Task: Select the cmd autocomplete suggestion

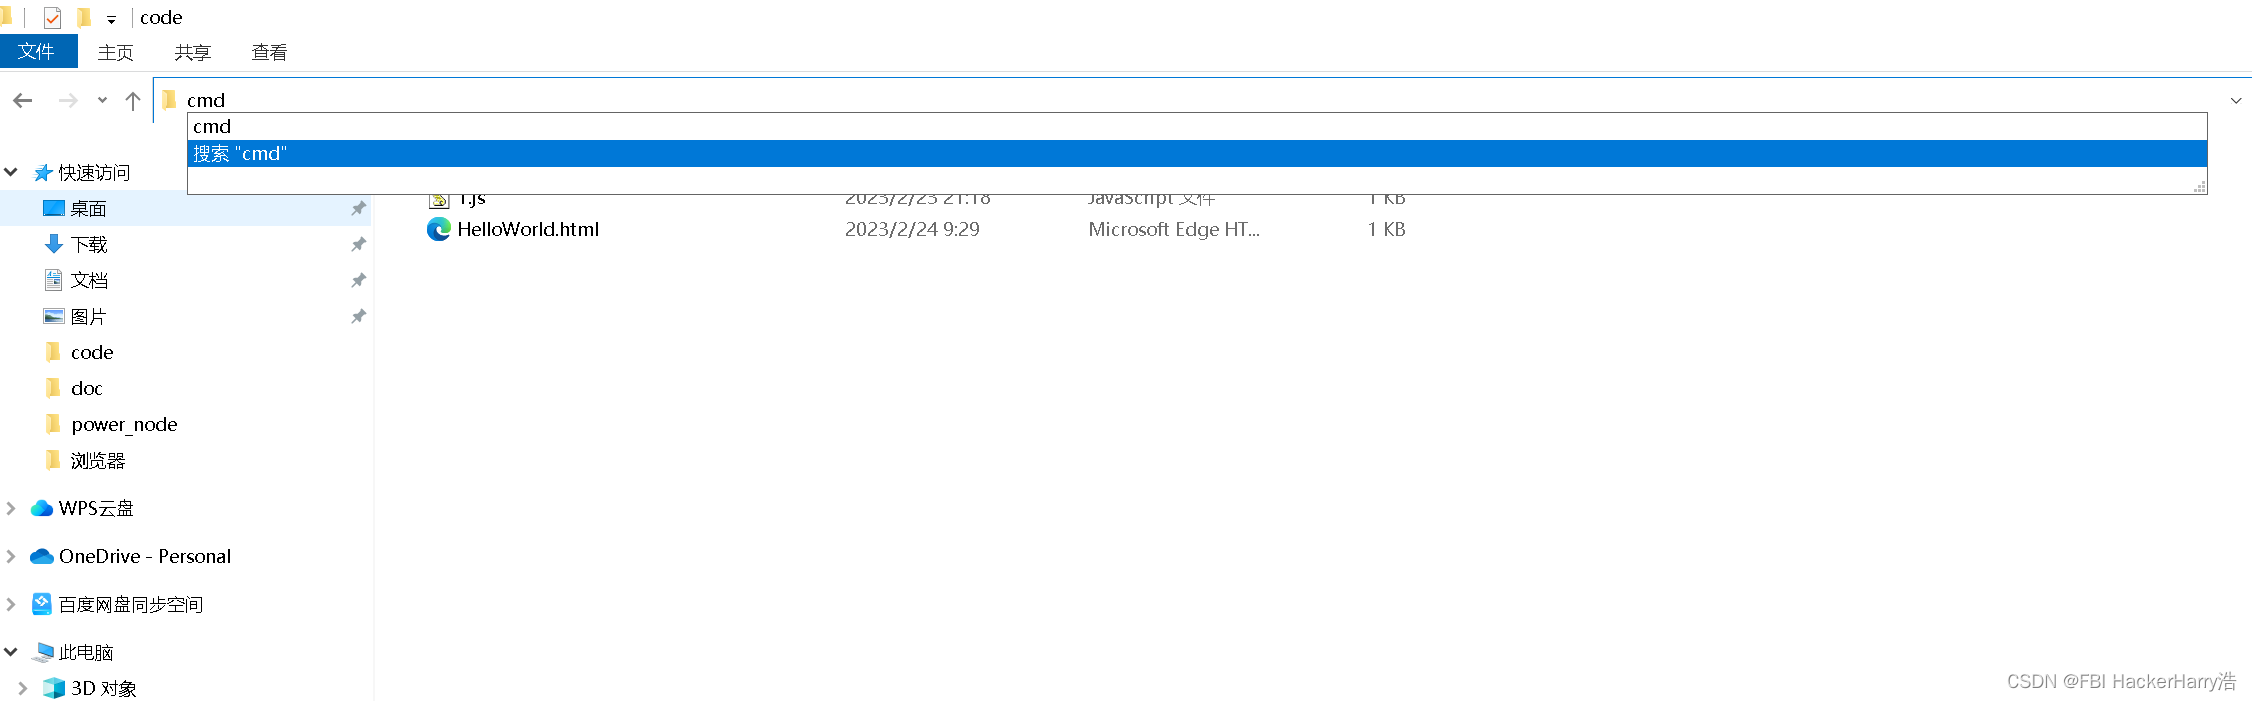Action: coord(1197,126)
